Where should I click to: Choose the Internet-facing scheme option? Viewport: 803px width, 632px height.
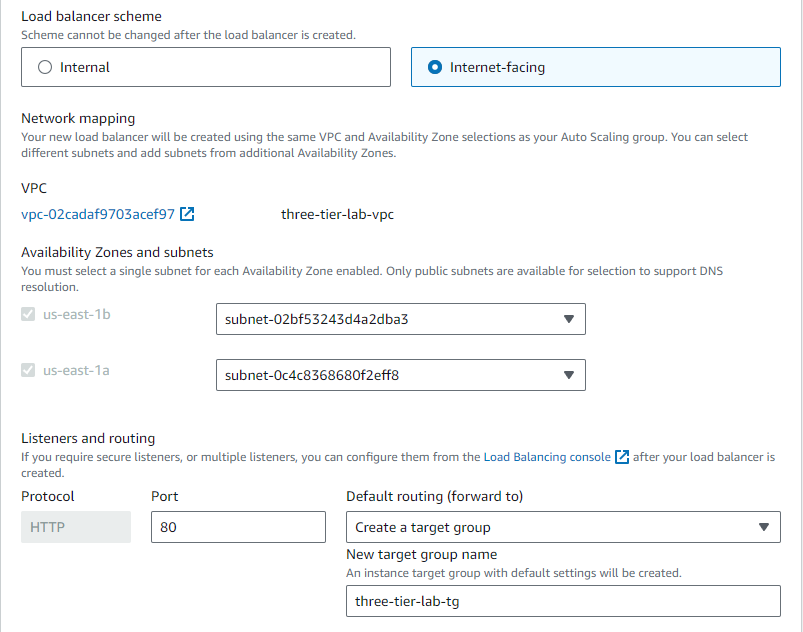pos(435,67)
